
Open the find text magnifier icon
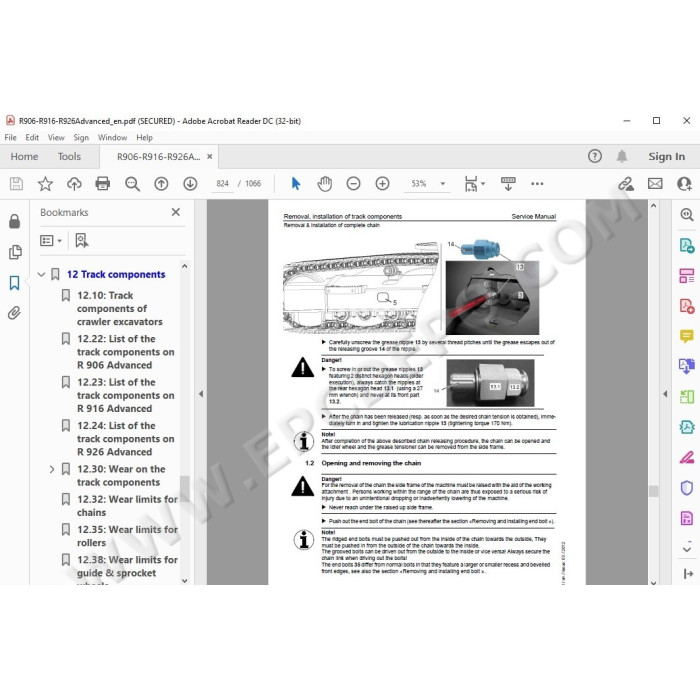point(132,183)
